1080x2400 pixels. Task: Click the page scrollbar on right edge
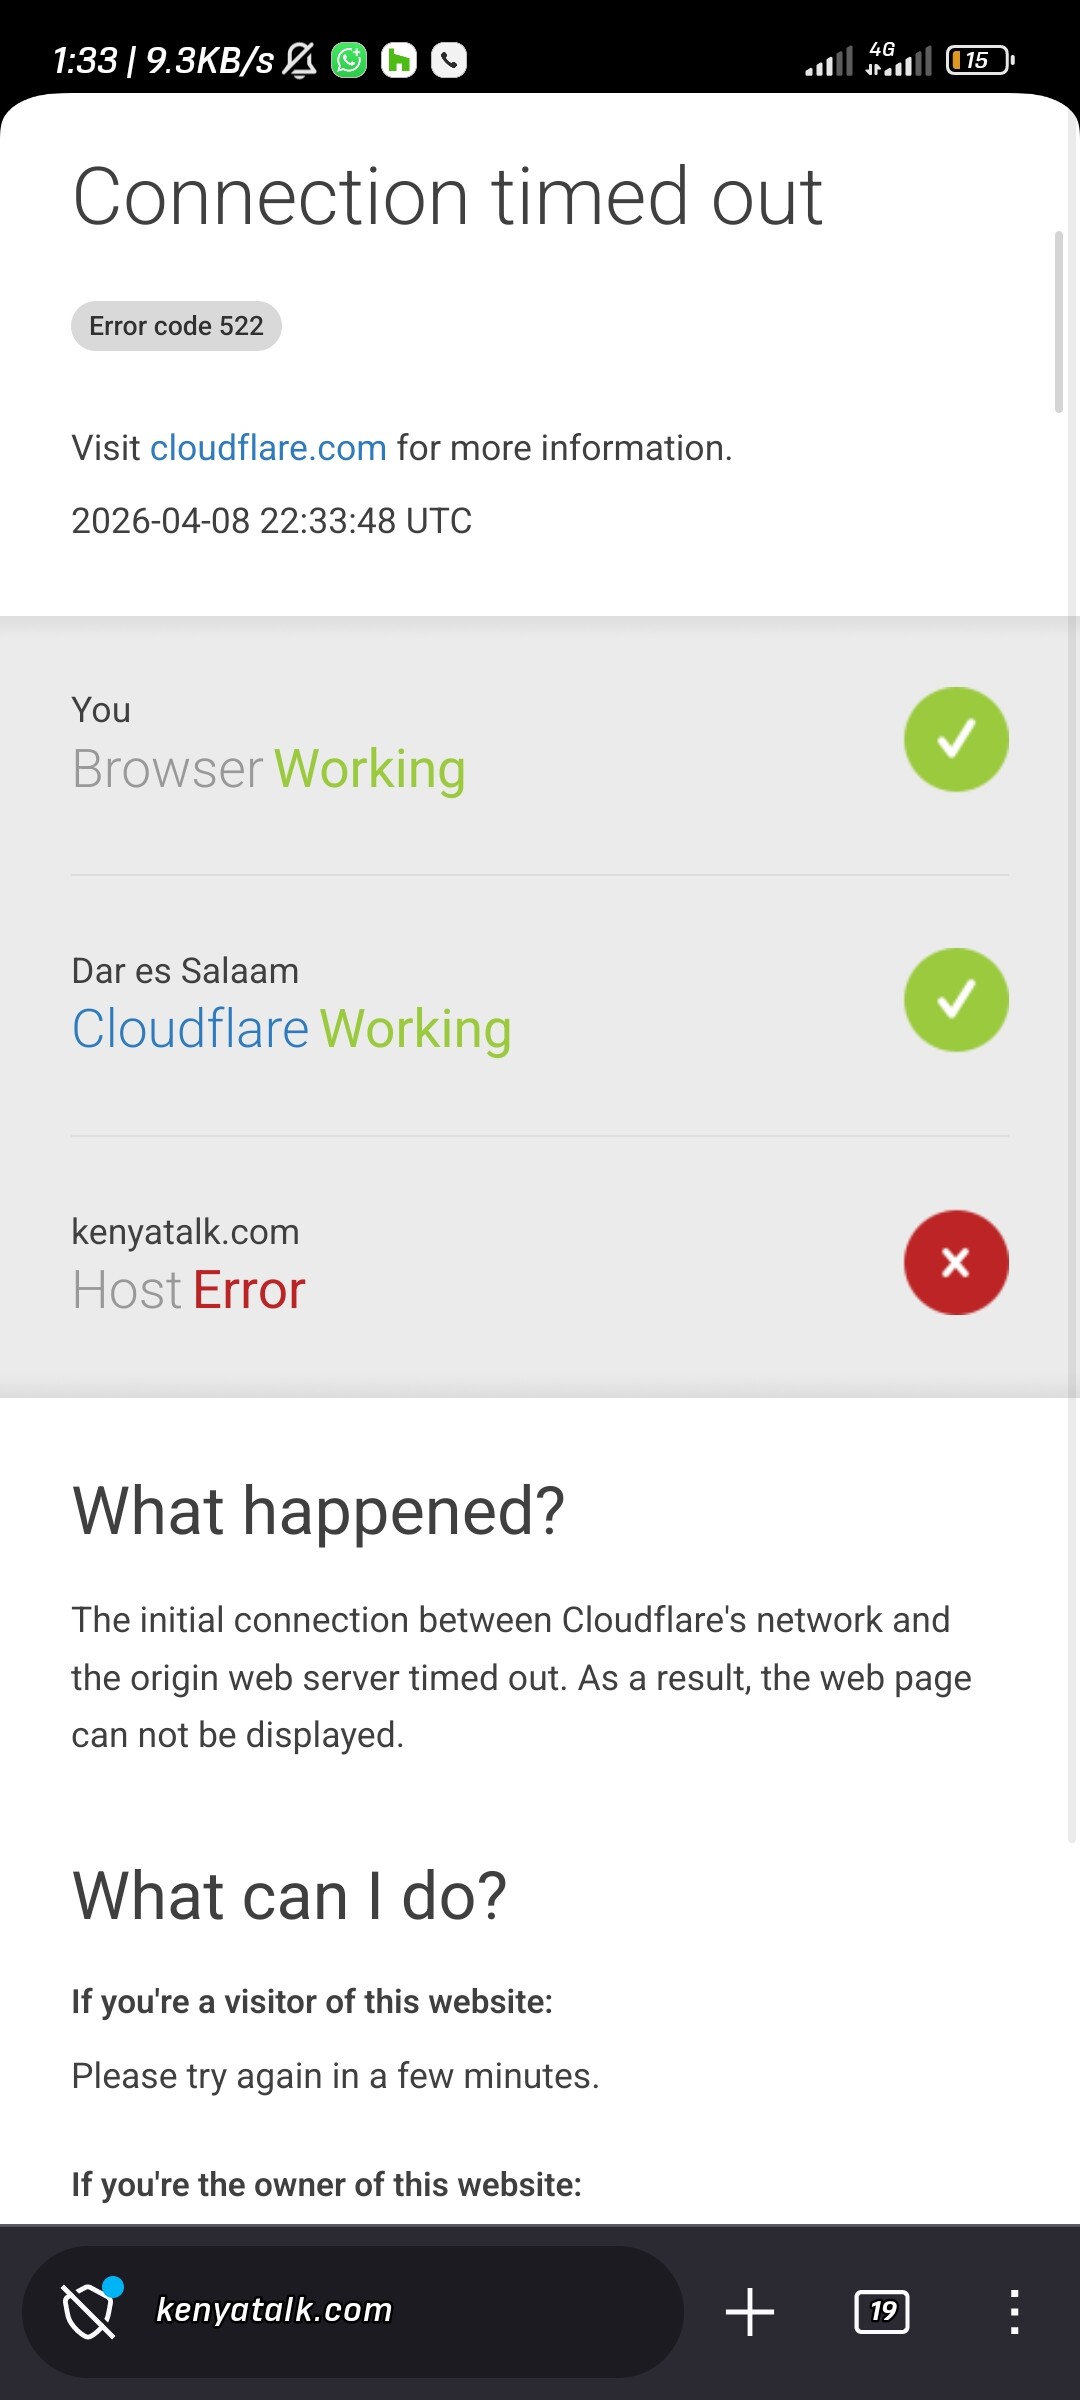pyautogui.click(x=1058, y=320)
